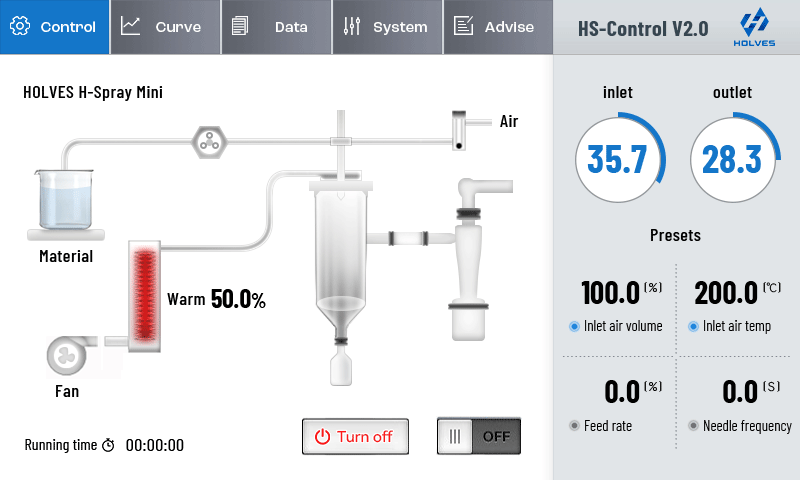The image size is (800, 480).
Task: Click the HOLVES logo
Action: pyautogui.click(x=754, y=26)
